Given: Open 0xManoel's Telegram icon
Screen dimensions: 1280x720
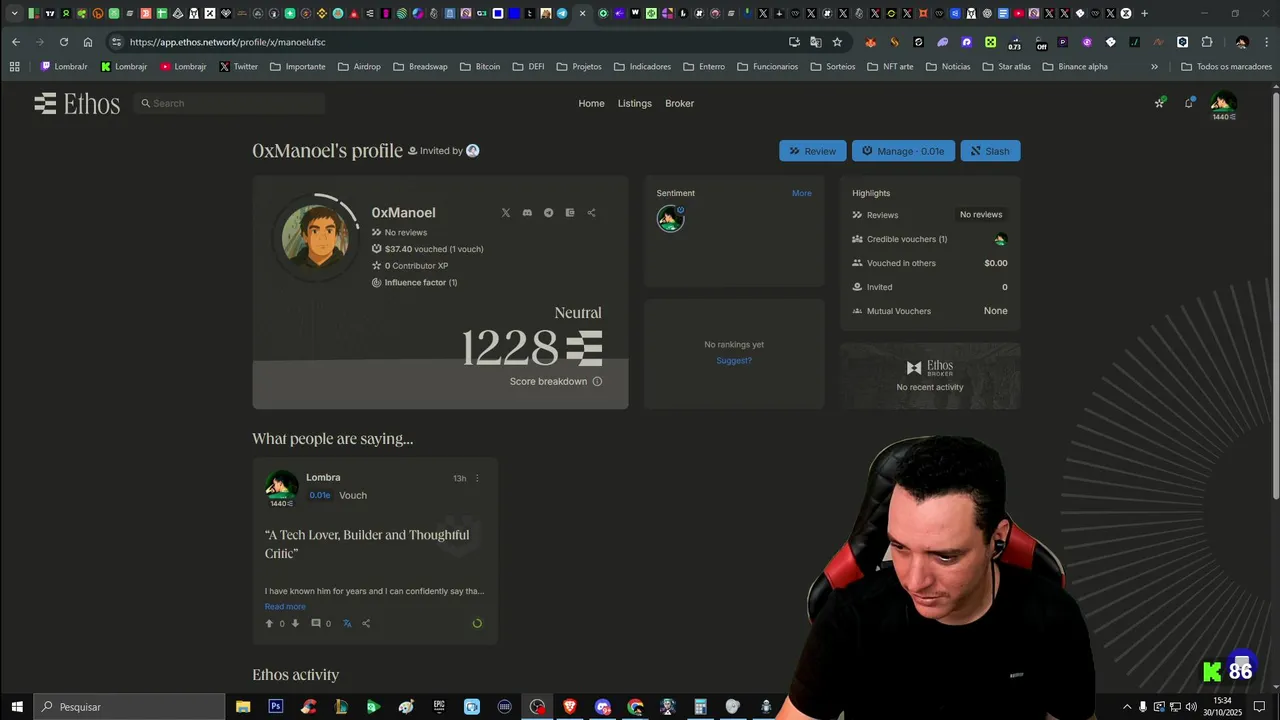Looking at the screenshot, I should tap(548, 213).
